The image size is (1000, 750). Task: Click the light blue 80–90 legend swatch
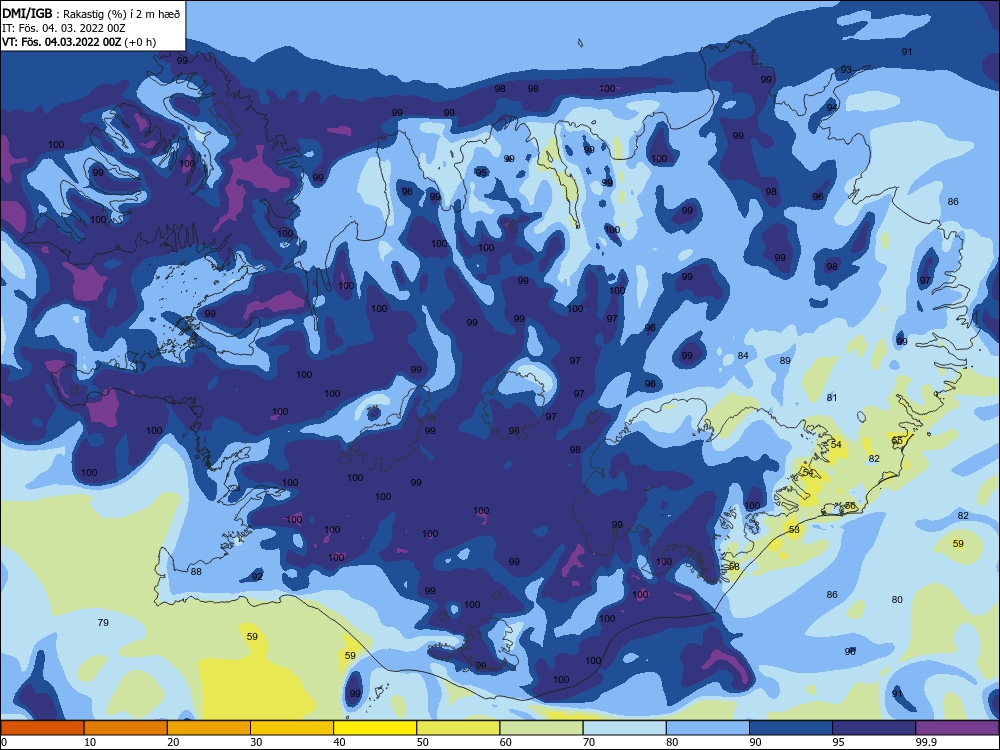tap(708, 728)
